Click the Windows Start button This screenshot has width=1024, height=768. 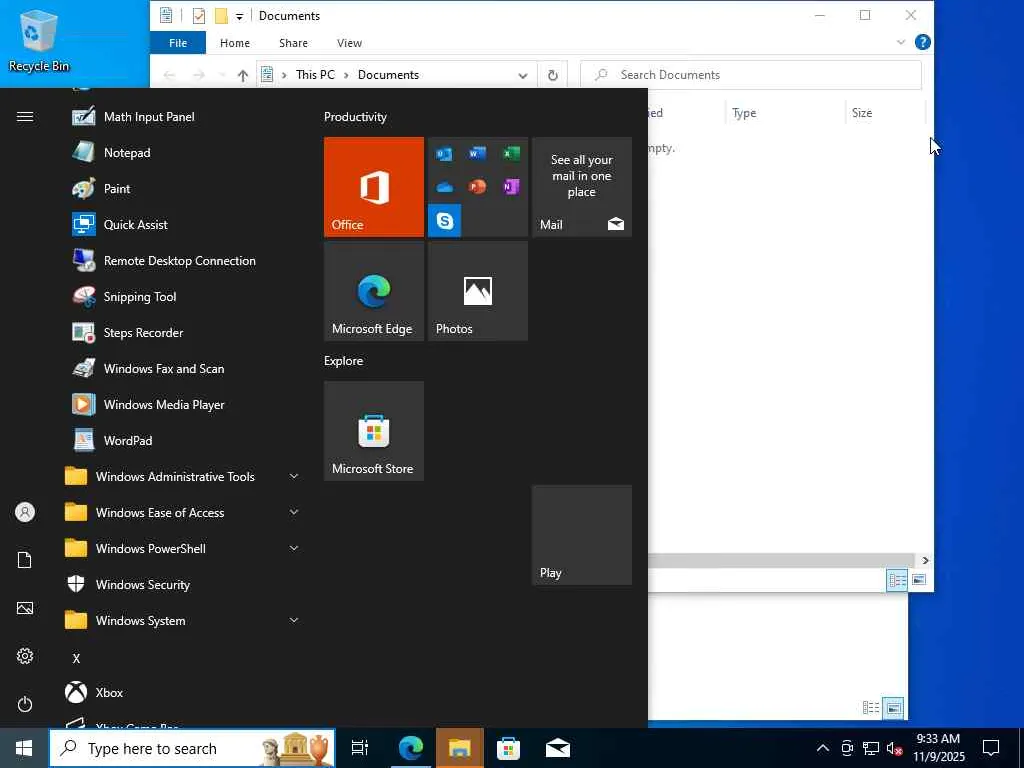tap(24, 748)
